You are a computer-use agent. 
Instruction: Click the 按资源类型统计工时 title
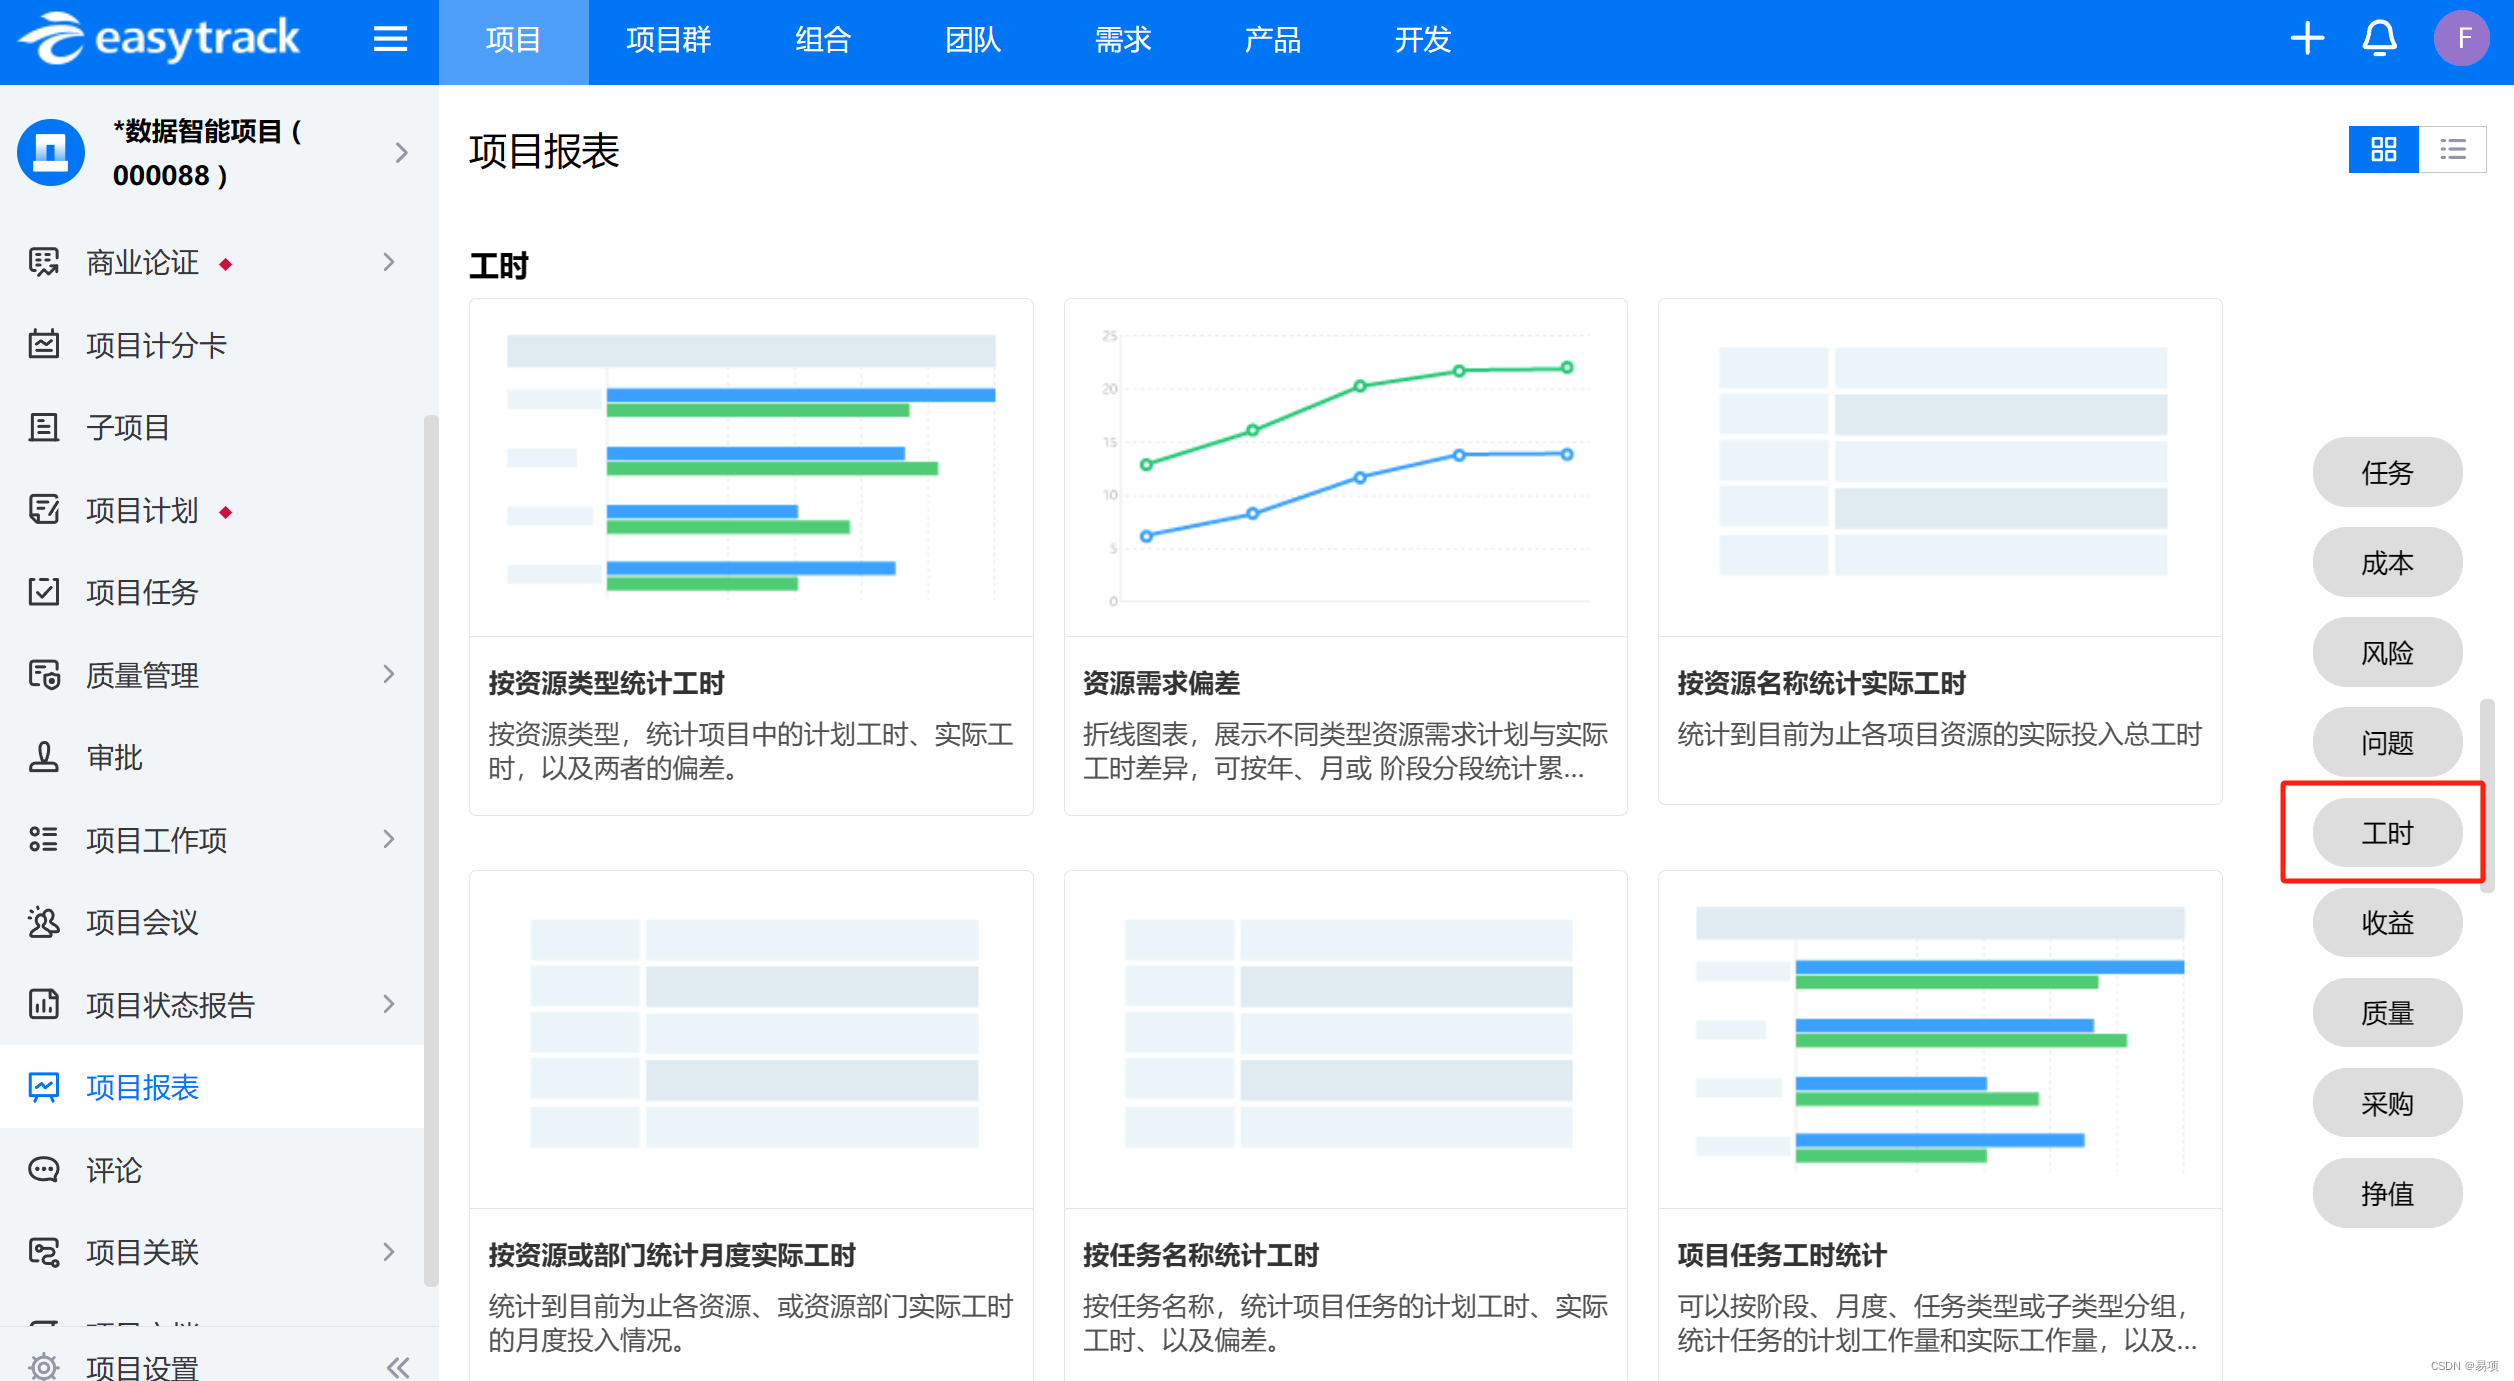tap(606, 683)
